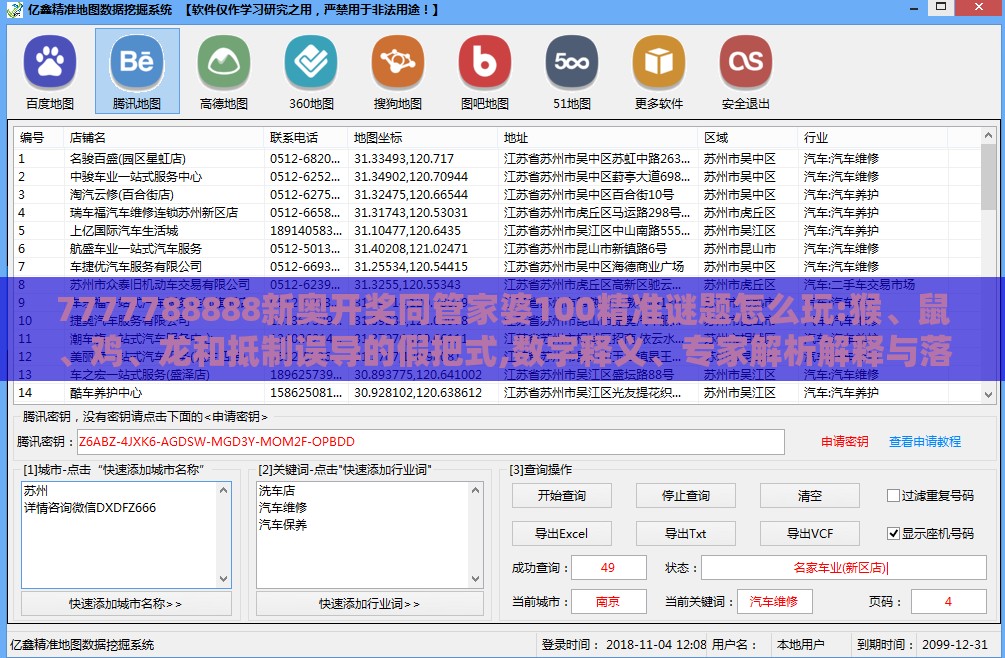
Task: Click the city list scroll-up arrow
Action: click(x=223, y=491)
